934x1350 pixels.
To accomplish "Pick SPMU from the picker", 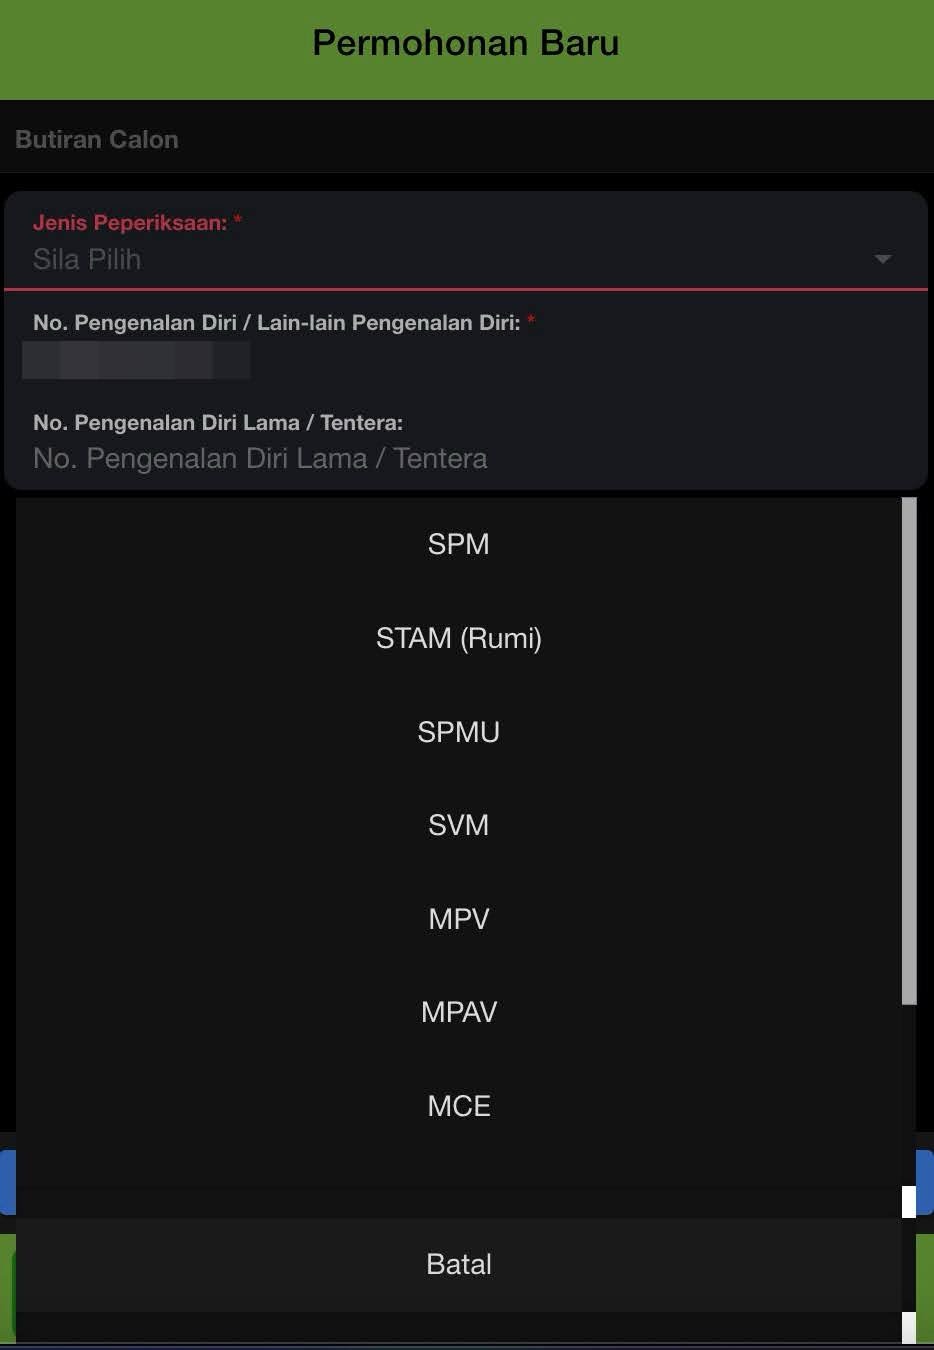I will pyautogui.click(x=458, y=731).
